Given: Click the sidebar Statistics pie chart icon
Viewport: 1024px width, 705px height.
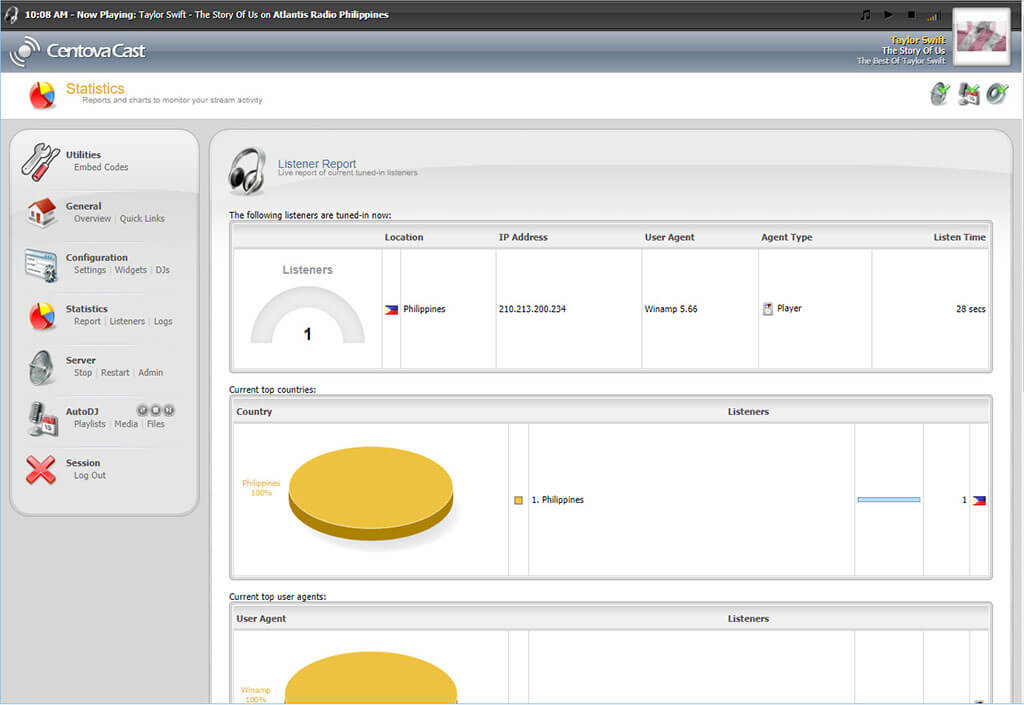Looking at the screenshot, I should 42,316.
